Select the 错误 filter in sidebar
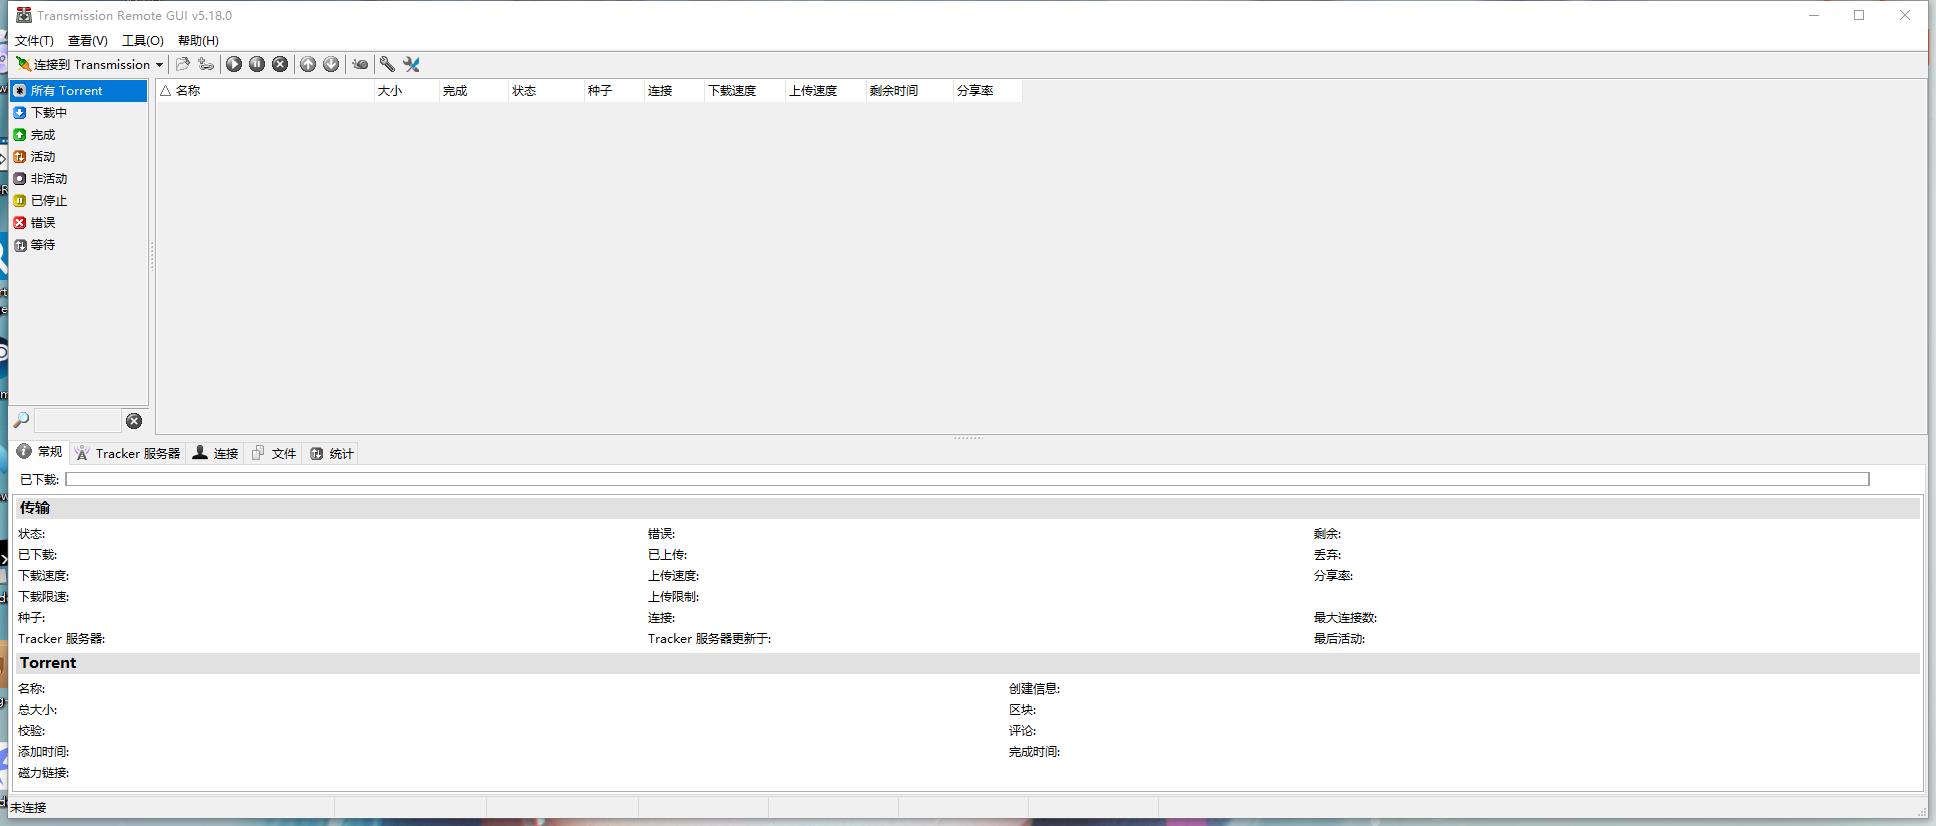 (42, 222)
